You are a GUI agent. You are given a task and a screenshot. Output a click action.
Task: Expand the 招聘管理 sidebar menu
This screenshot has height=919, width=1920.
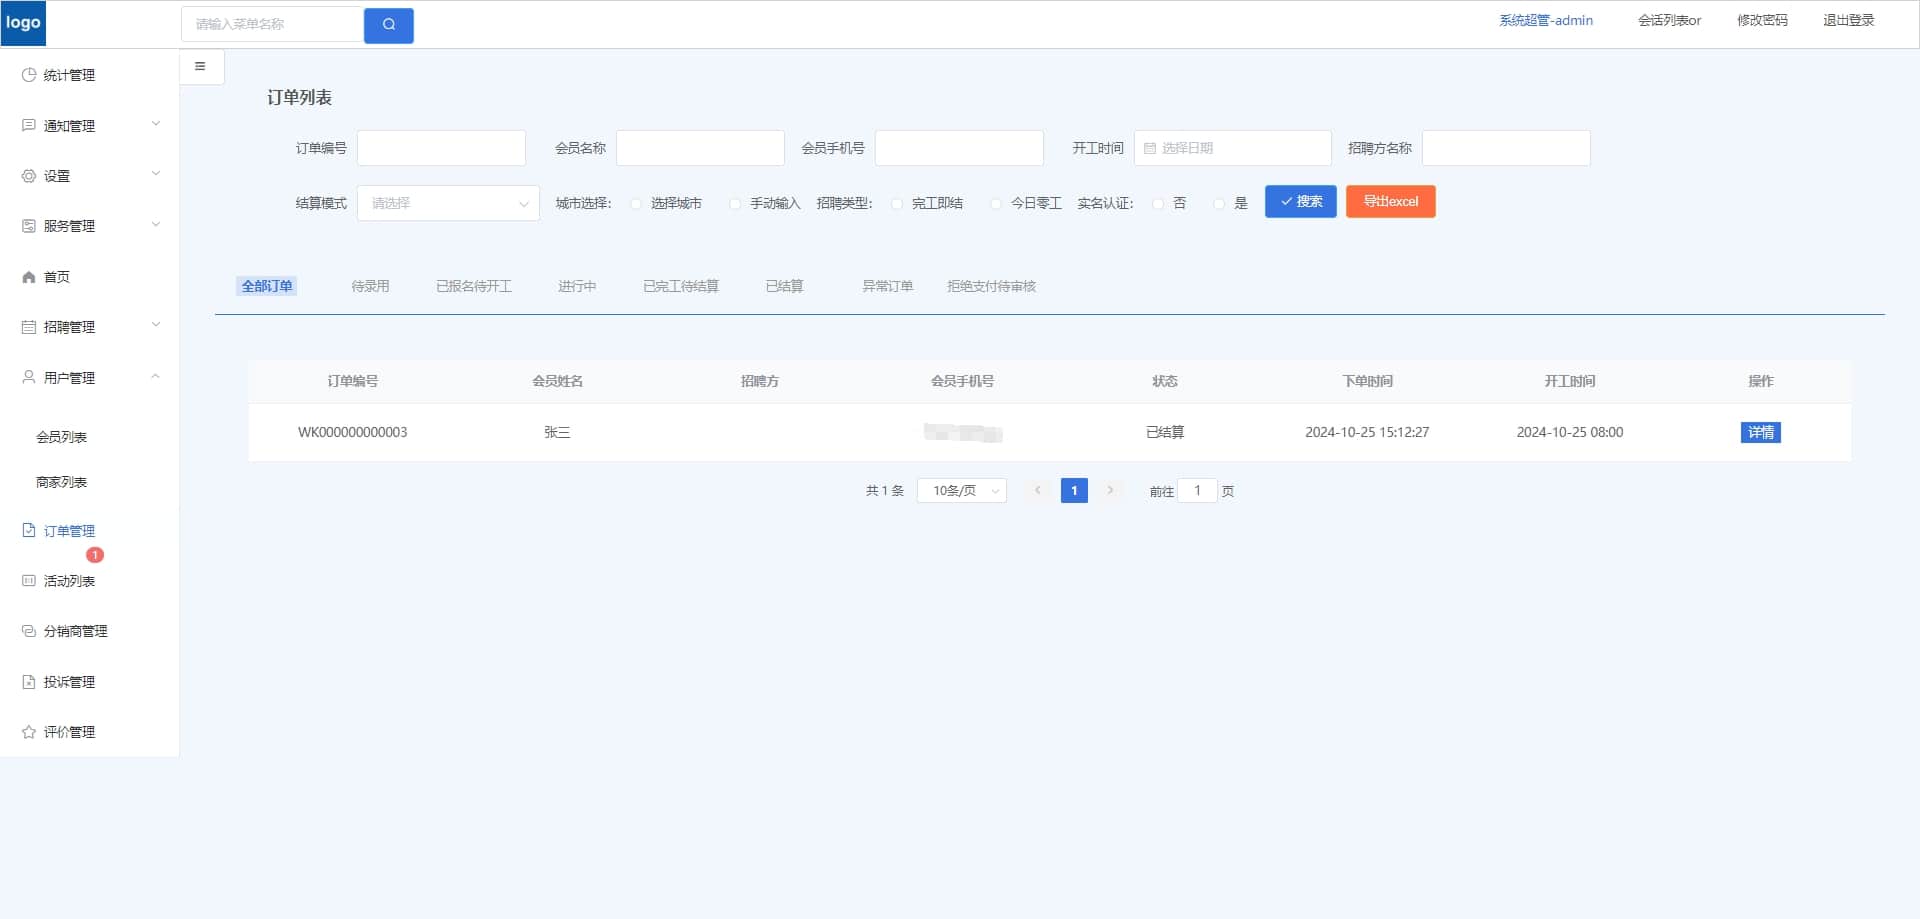(x=90, y=327)
